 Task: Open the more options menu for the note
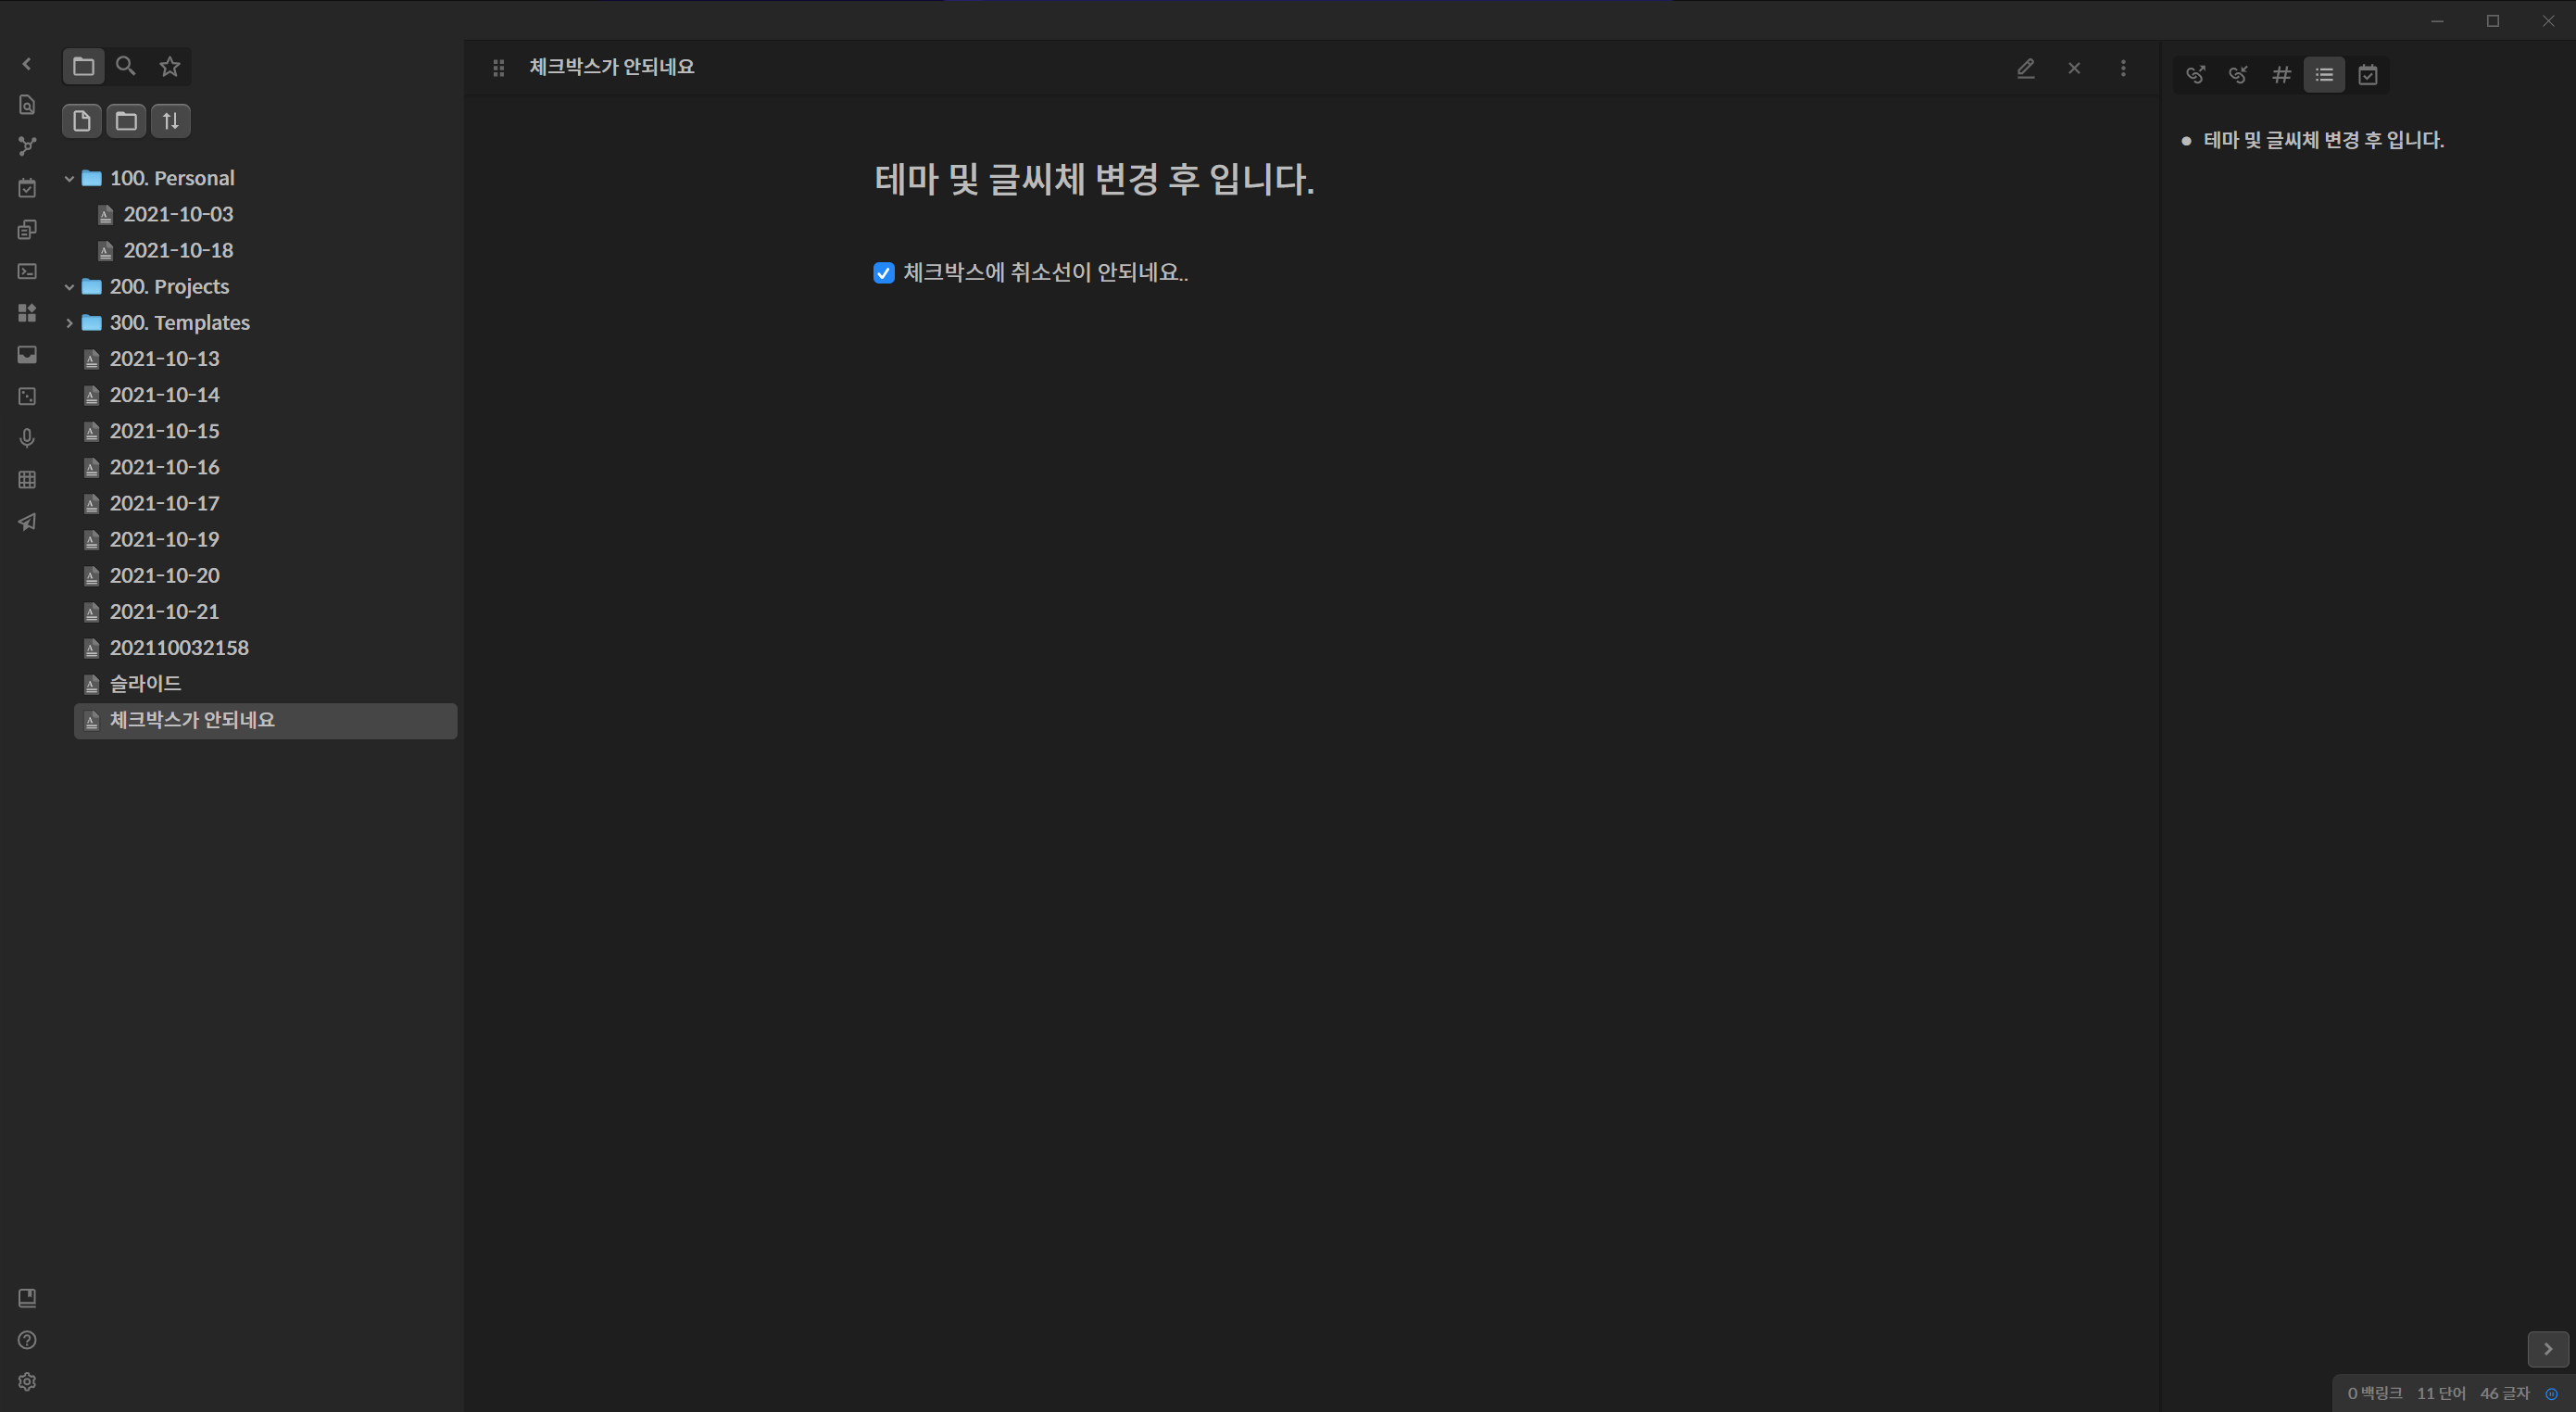click(2123, 68)
